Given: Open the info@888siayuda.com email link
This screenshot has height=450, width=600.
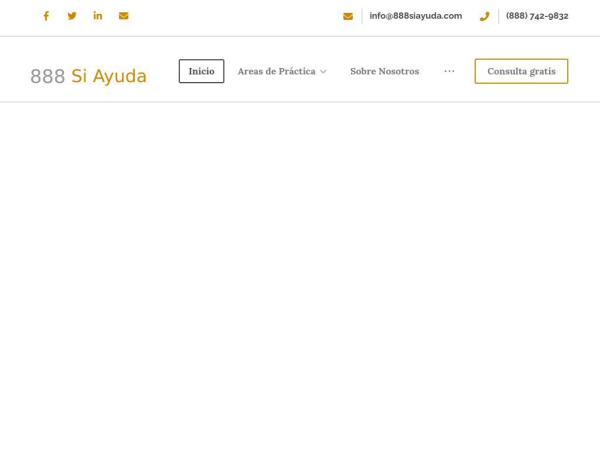Looking at the screenshot, I should coord(416,16).
